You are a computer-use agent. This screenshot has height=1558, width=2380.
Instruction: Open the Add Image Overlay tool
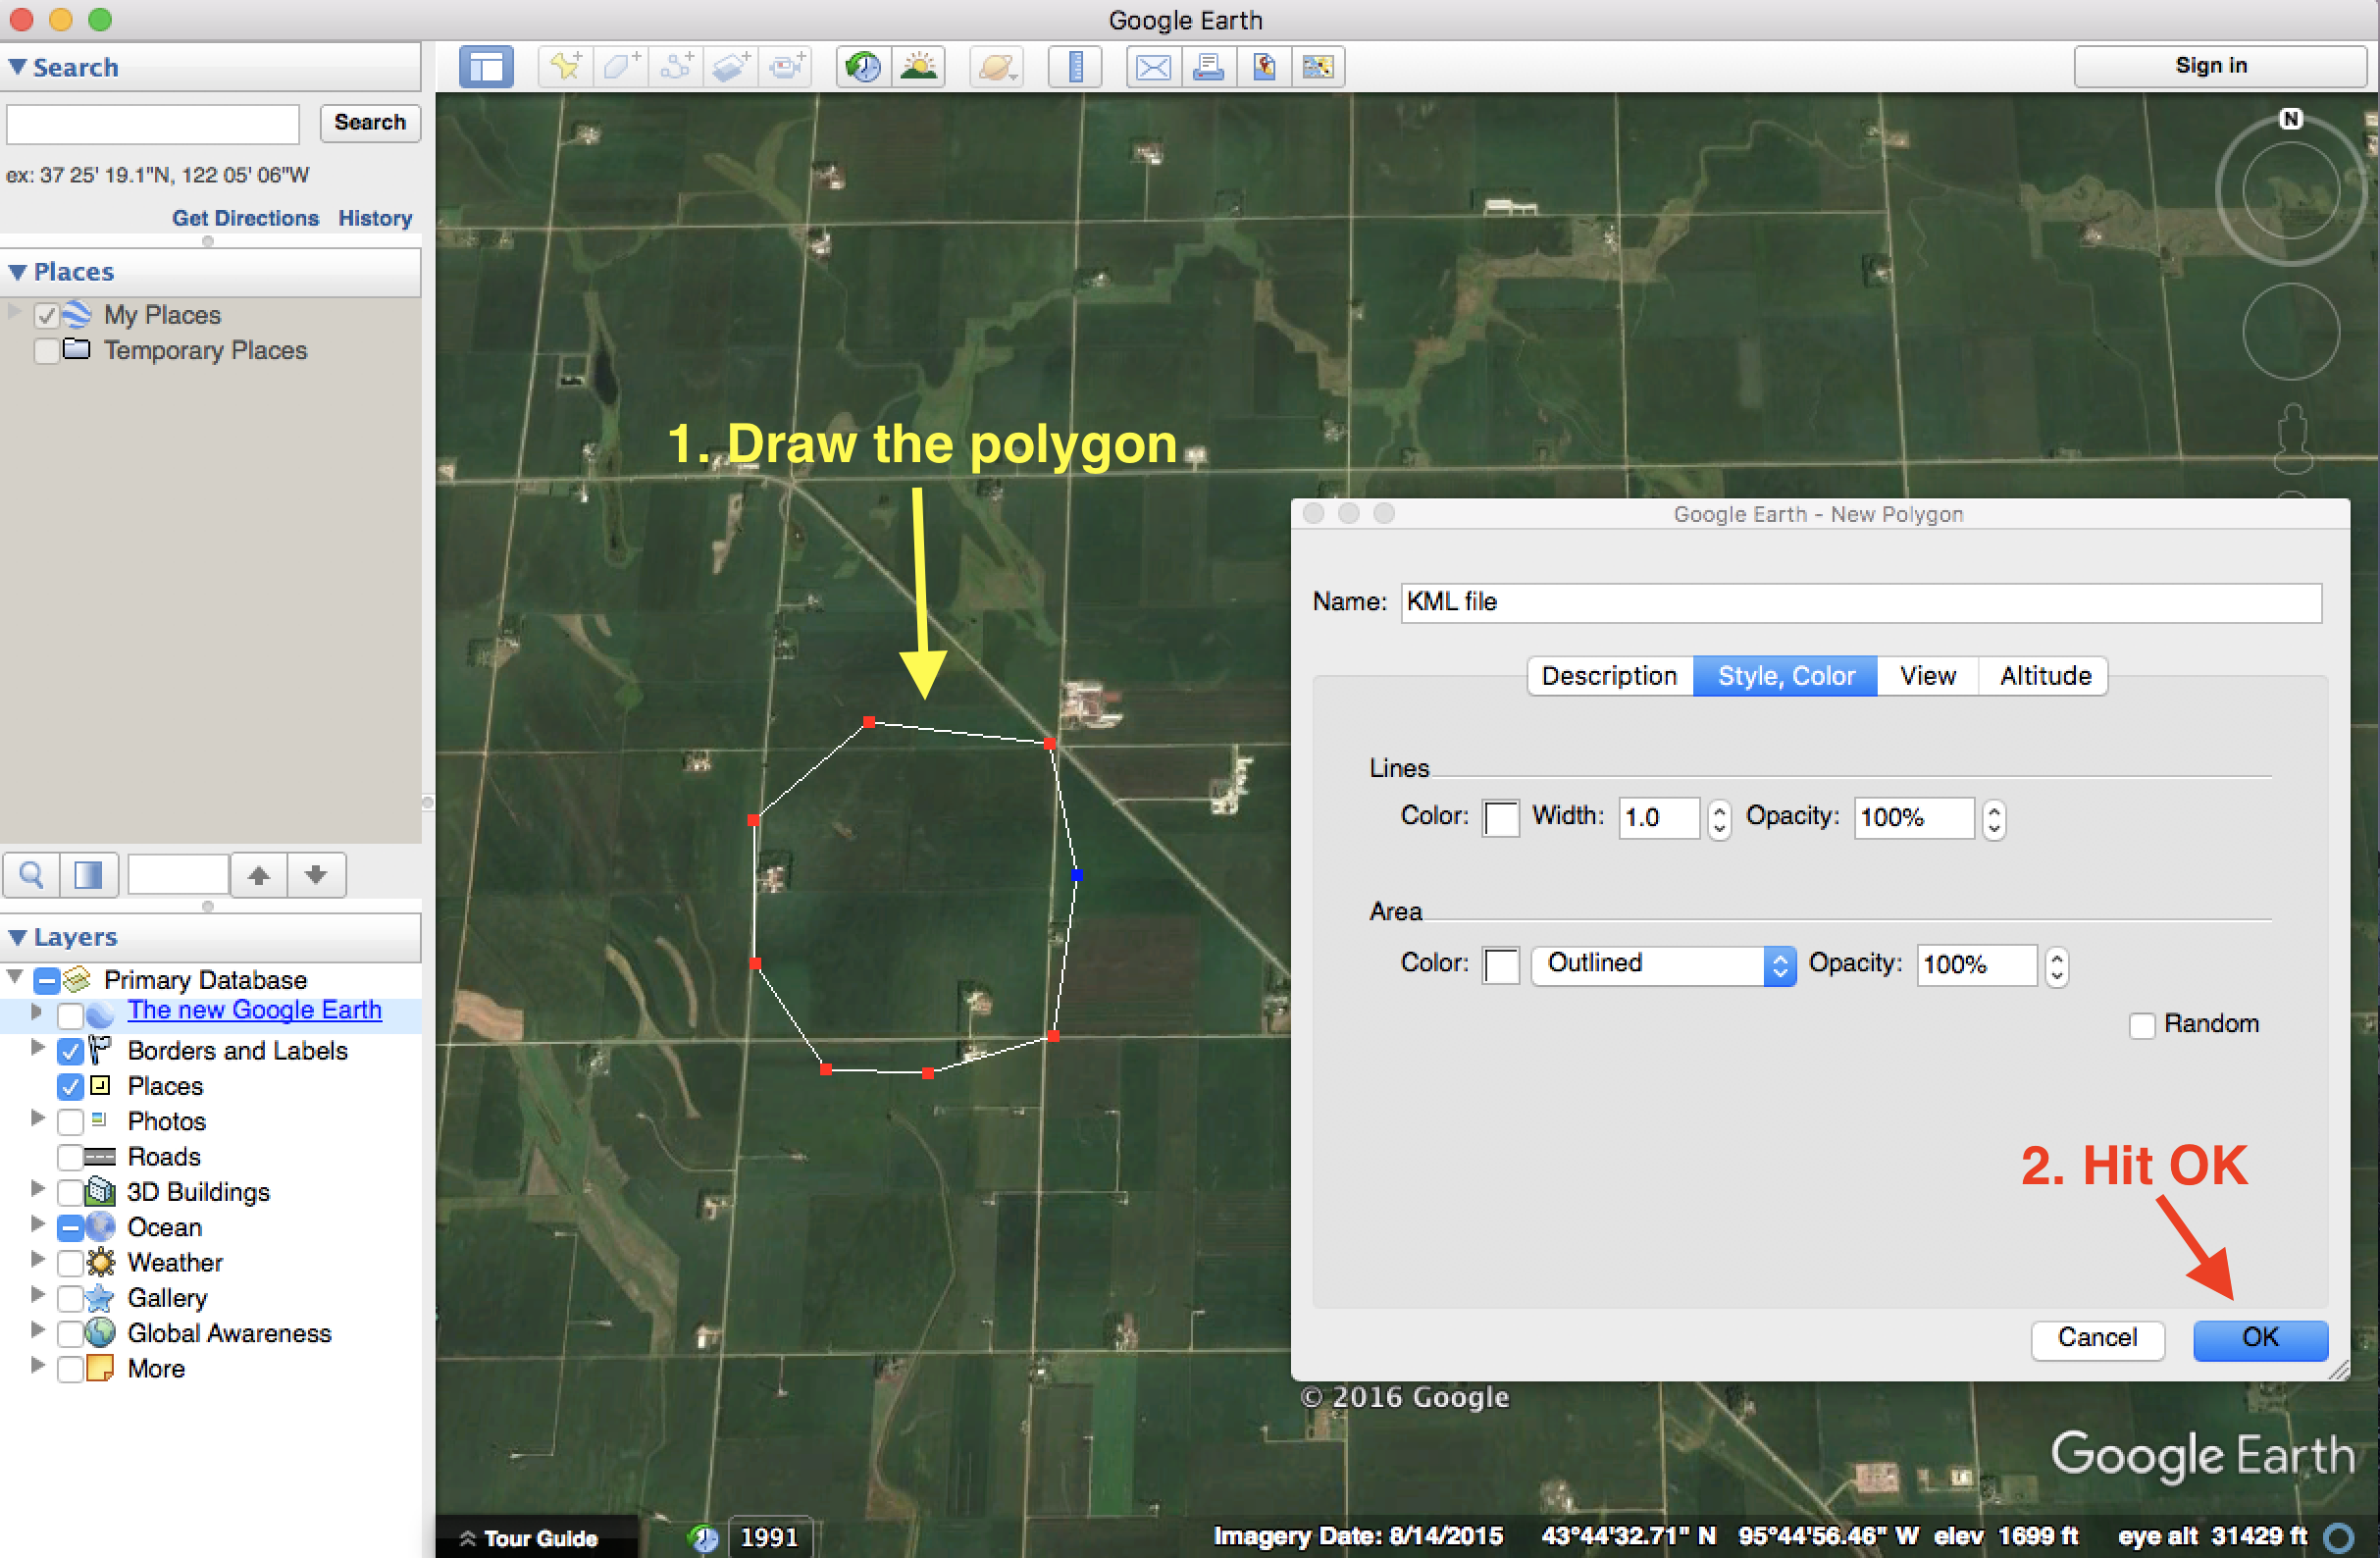click(x=731, y=66)
